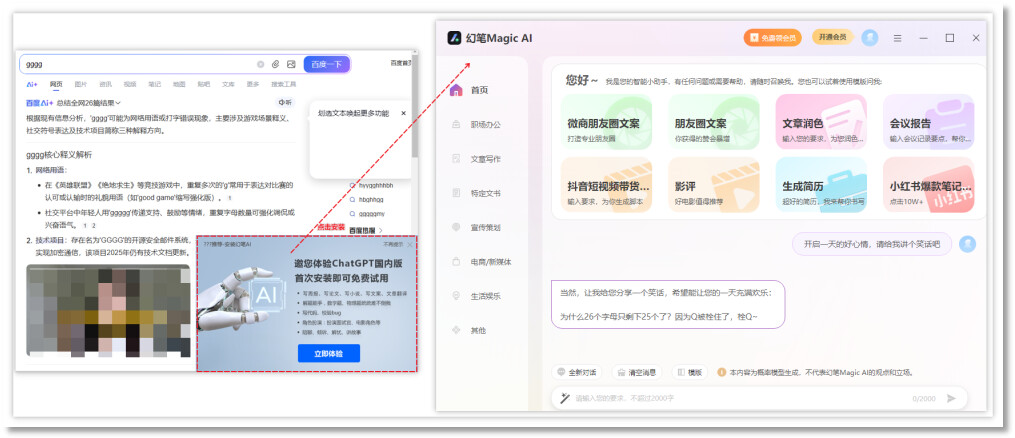Expand the 总结全网26篇结果 dropdown
Image resolution: width=1015 pixels, height=438 pixels.
[x=88, y=103]
